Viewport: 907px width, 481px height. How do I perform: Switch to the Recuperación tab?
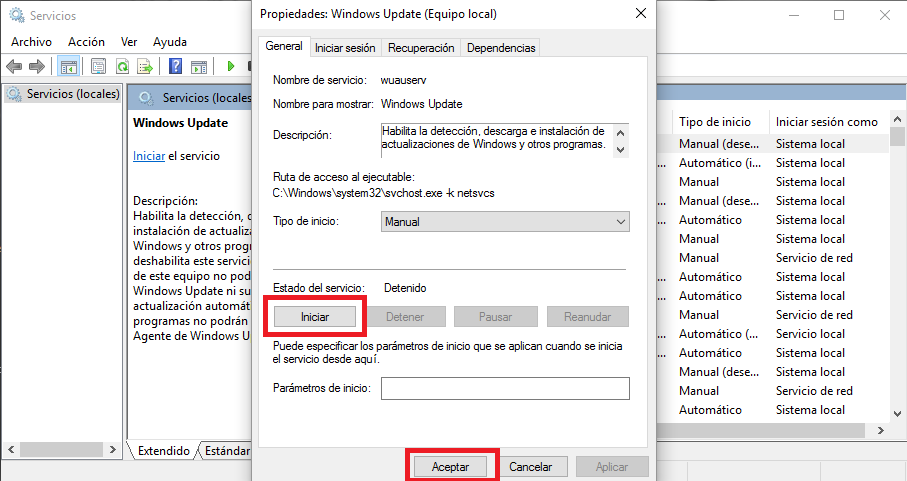pyautogui.click(x=421, y=48)
